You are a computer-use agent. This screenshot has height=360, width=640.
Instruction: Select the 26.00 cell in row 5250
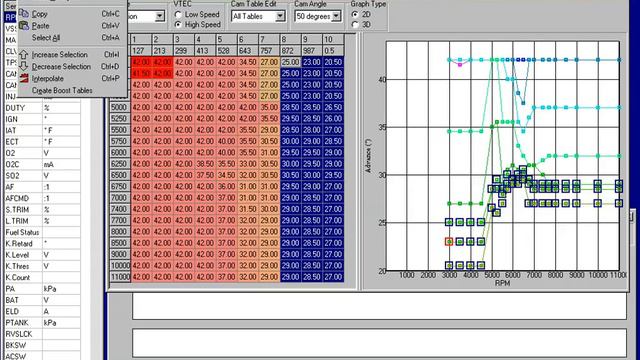[x=333, y=119]
